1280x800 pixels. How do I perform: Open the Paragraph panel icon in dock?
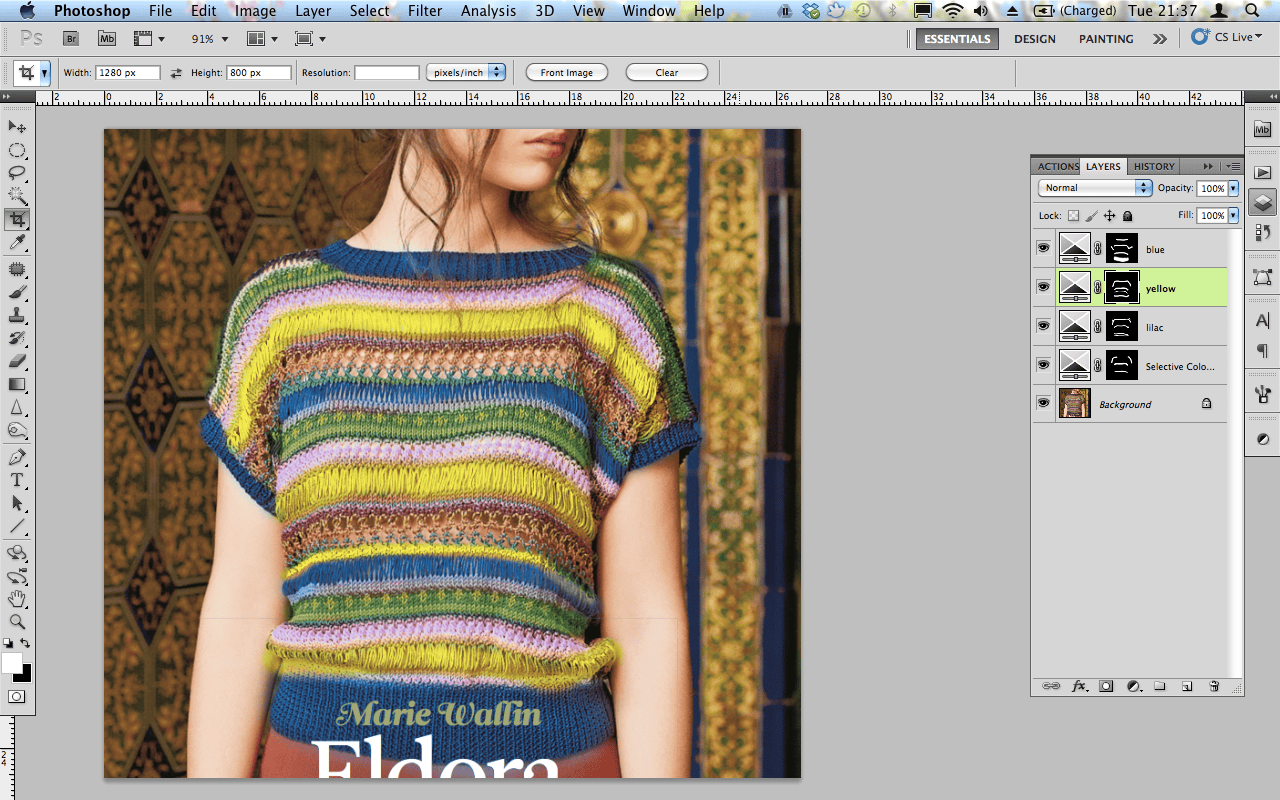click(x=1262, y=351)
